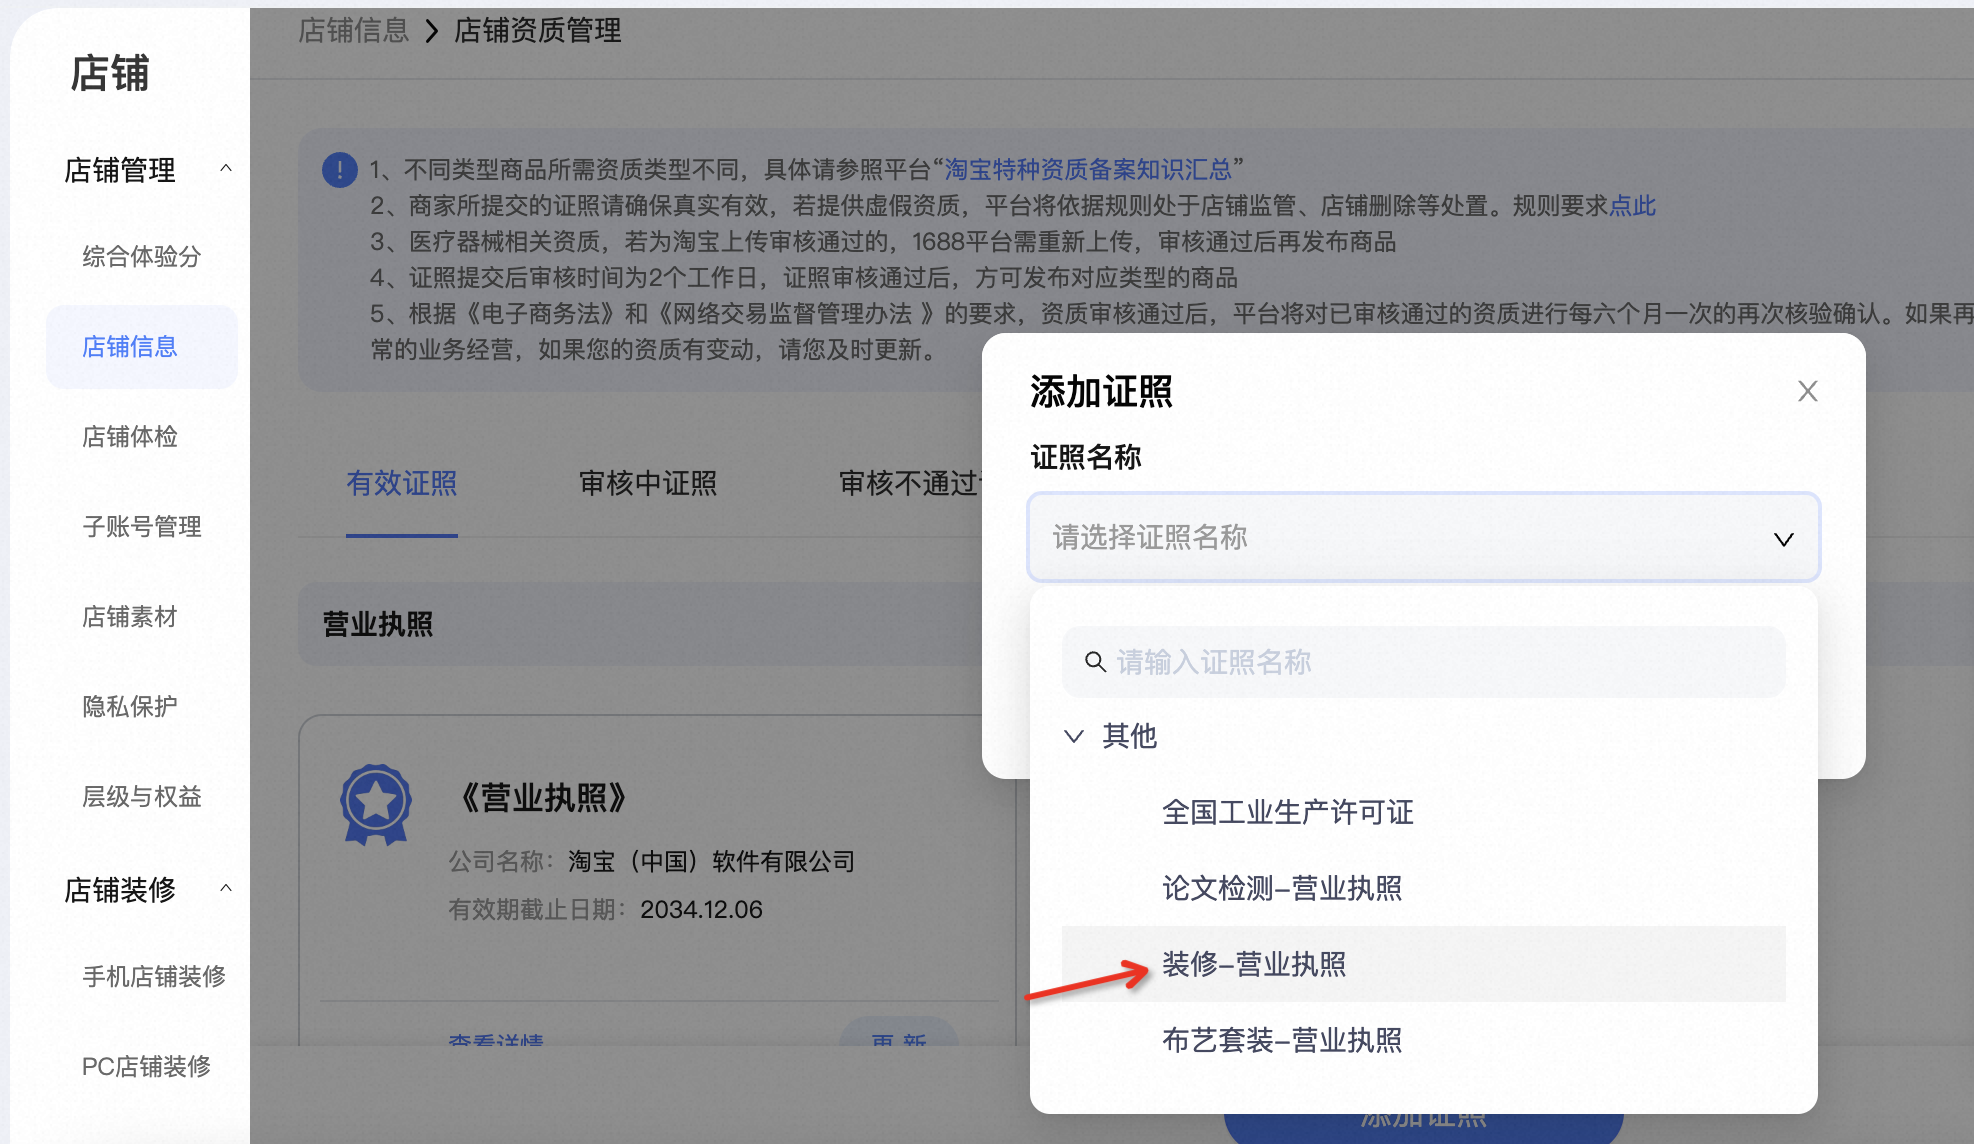
Task: Click the 请输入证照名称 search field
Action: tap(1423, 662)
